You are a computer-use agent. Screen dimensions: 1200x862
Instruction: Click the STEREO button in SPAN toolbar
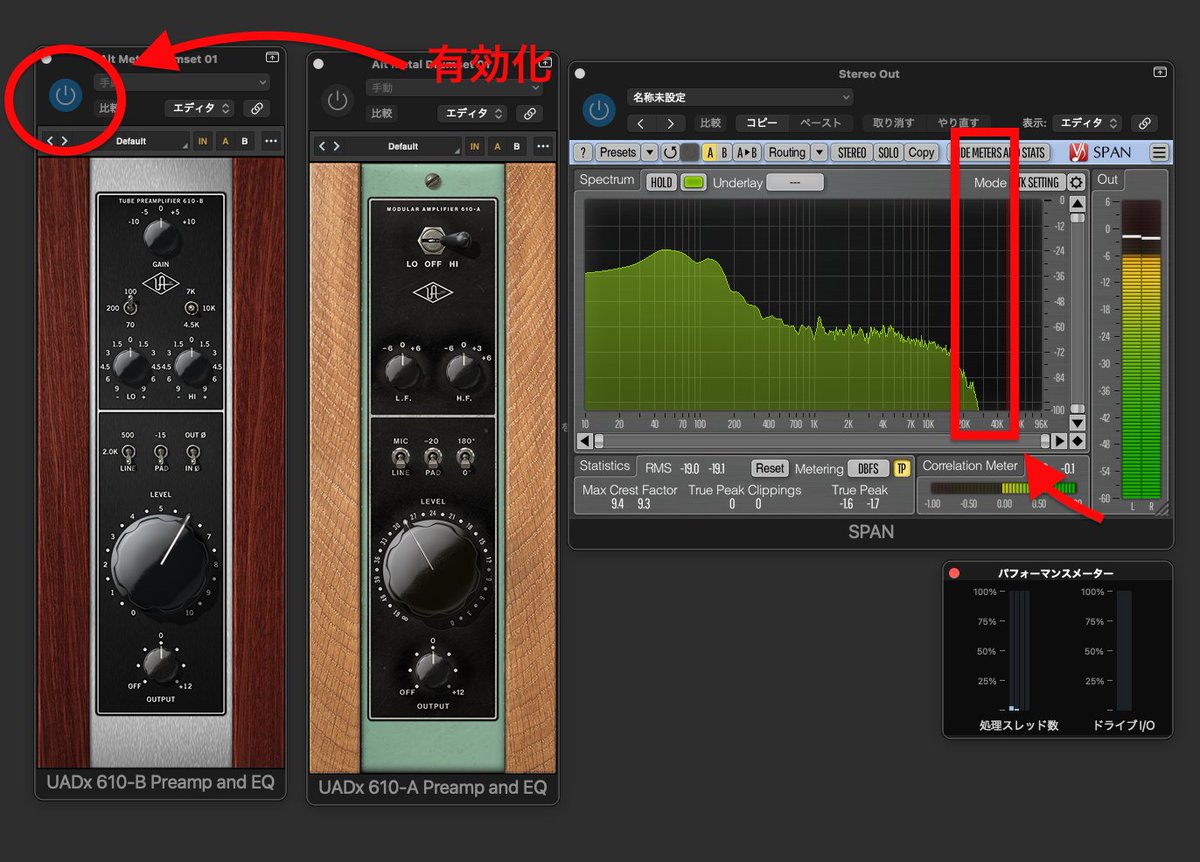(852, 153)
